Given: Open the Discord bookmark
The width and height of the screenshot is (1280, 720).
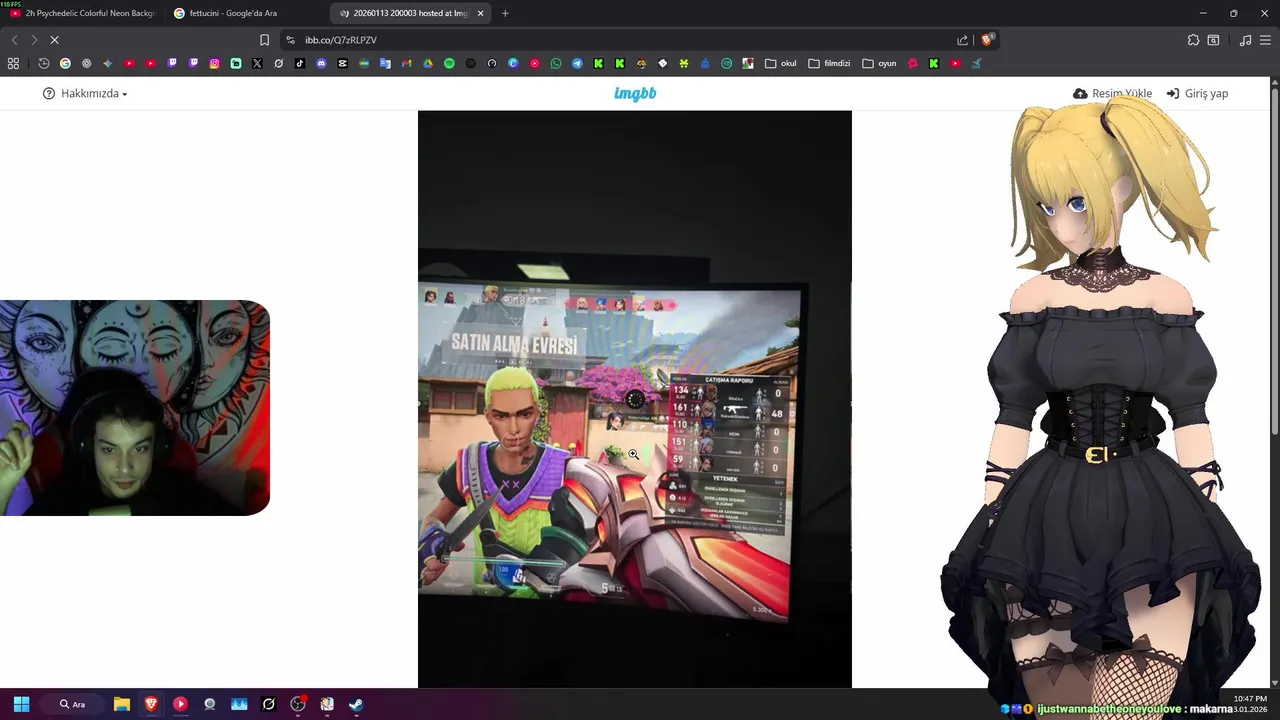Looking at the screenshot, I should [321, 63].
